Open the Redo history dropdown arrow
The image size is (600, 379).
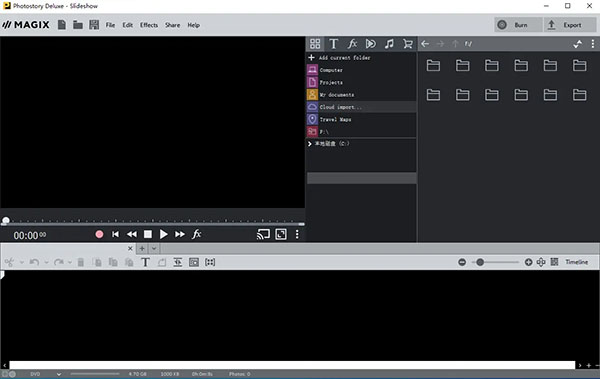70,263
